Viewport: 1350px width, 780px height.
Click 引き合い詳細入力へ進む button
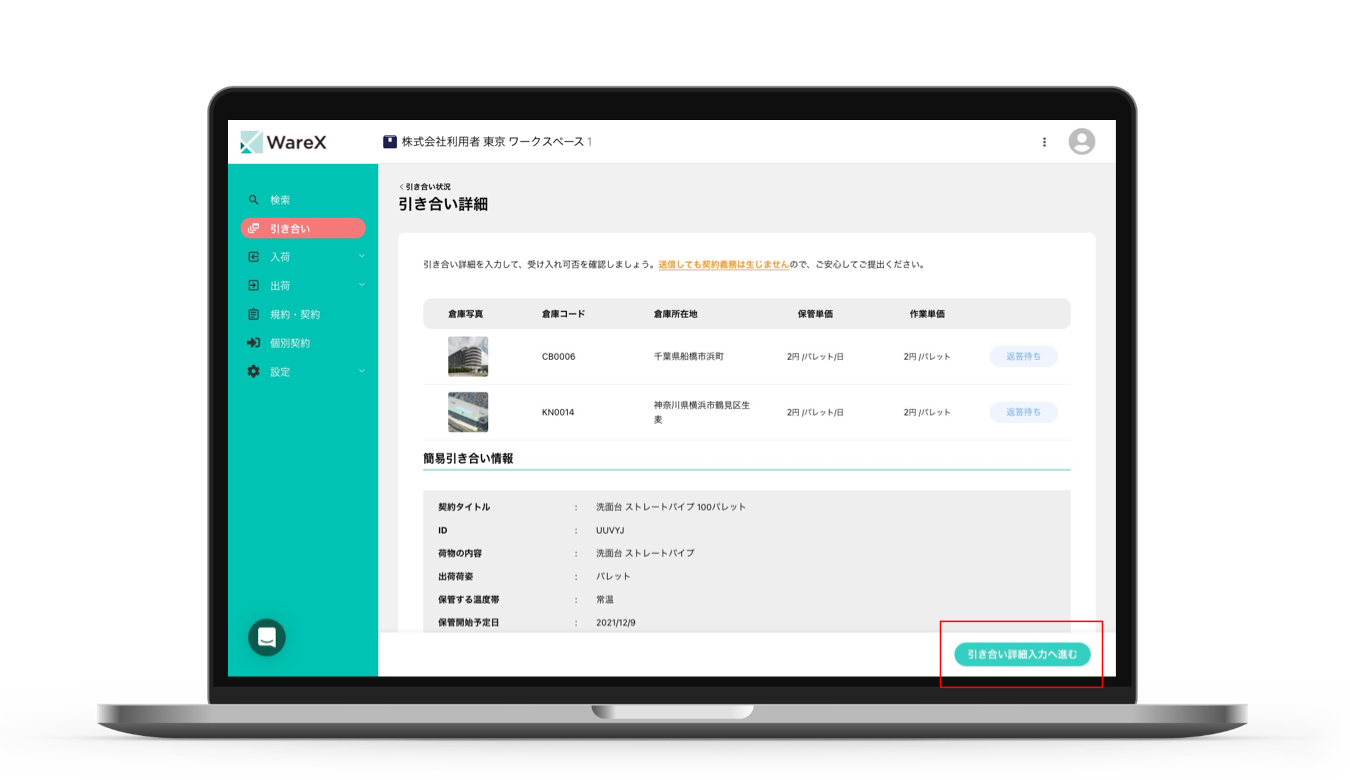pos(1021,655)
